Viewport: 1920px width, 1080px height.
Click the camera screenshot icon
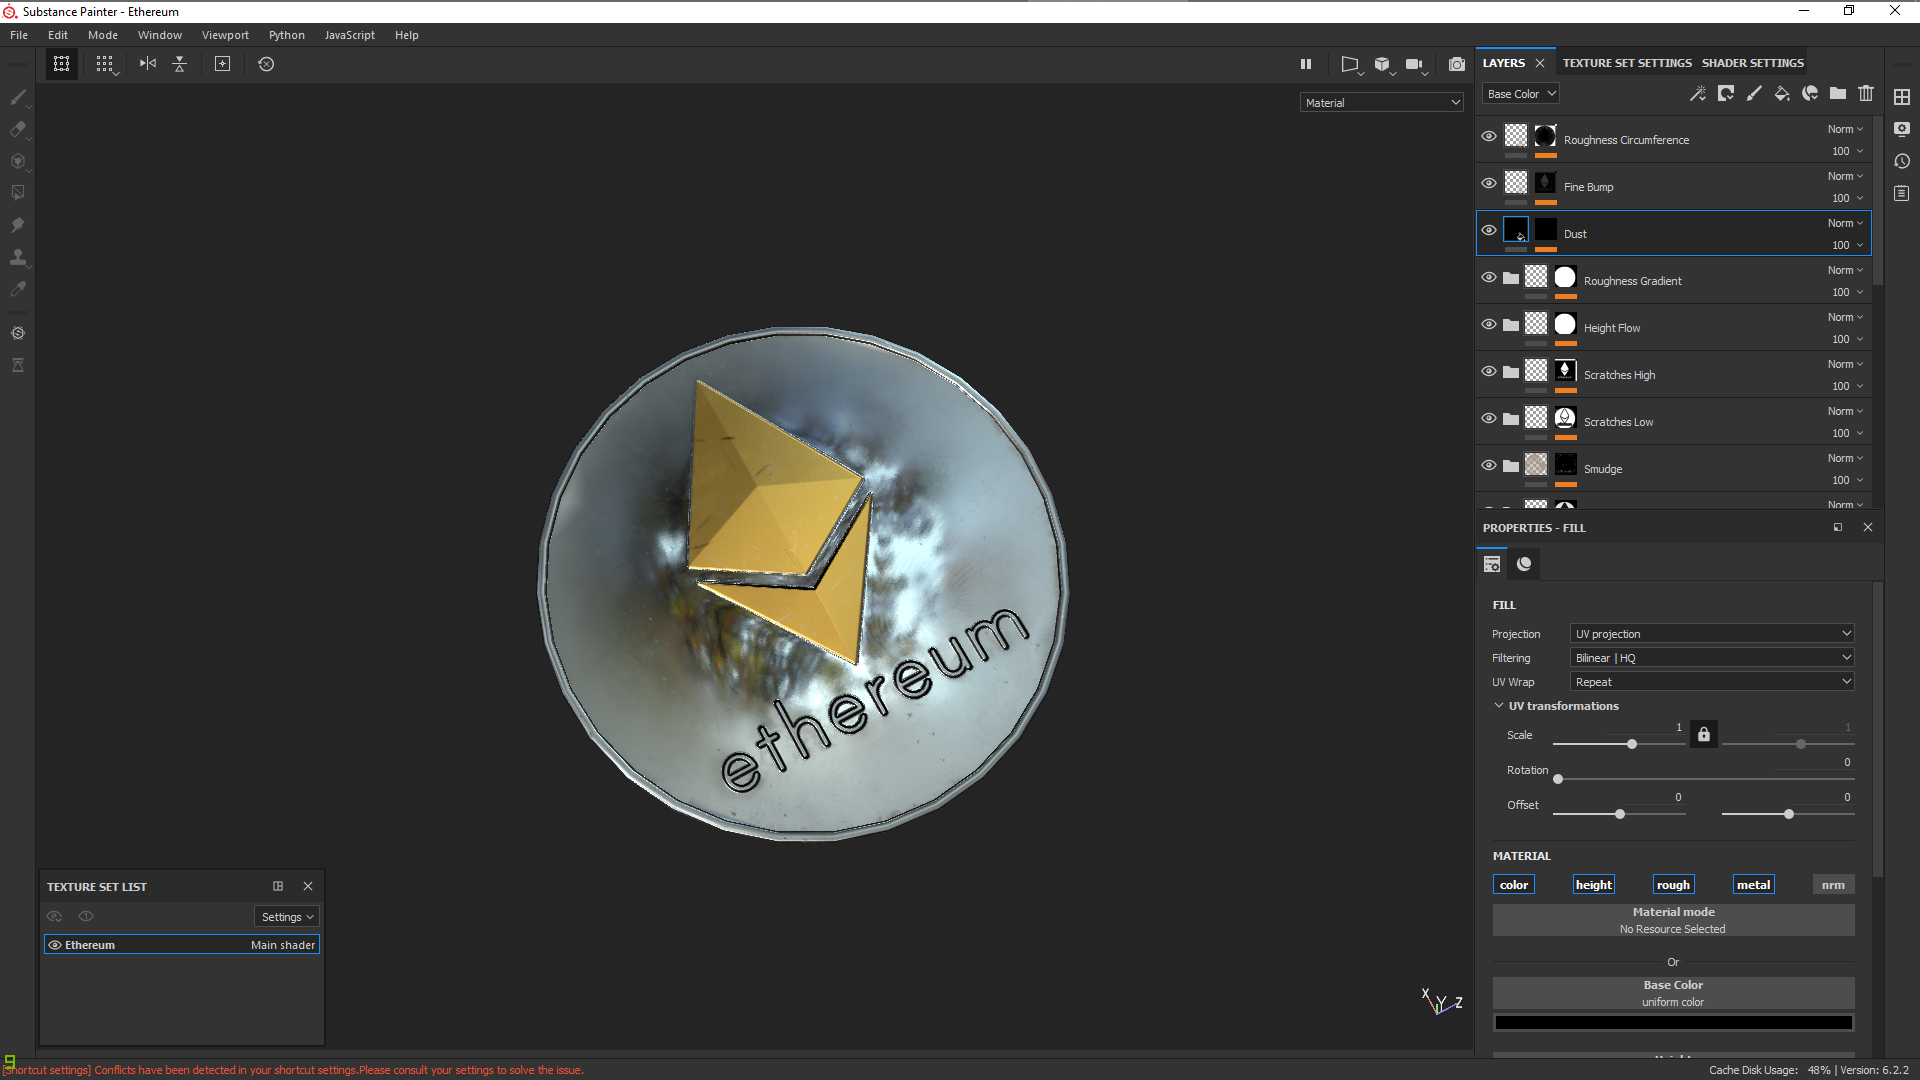tap(1457, 64)
